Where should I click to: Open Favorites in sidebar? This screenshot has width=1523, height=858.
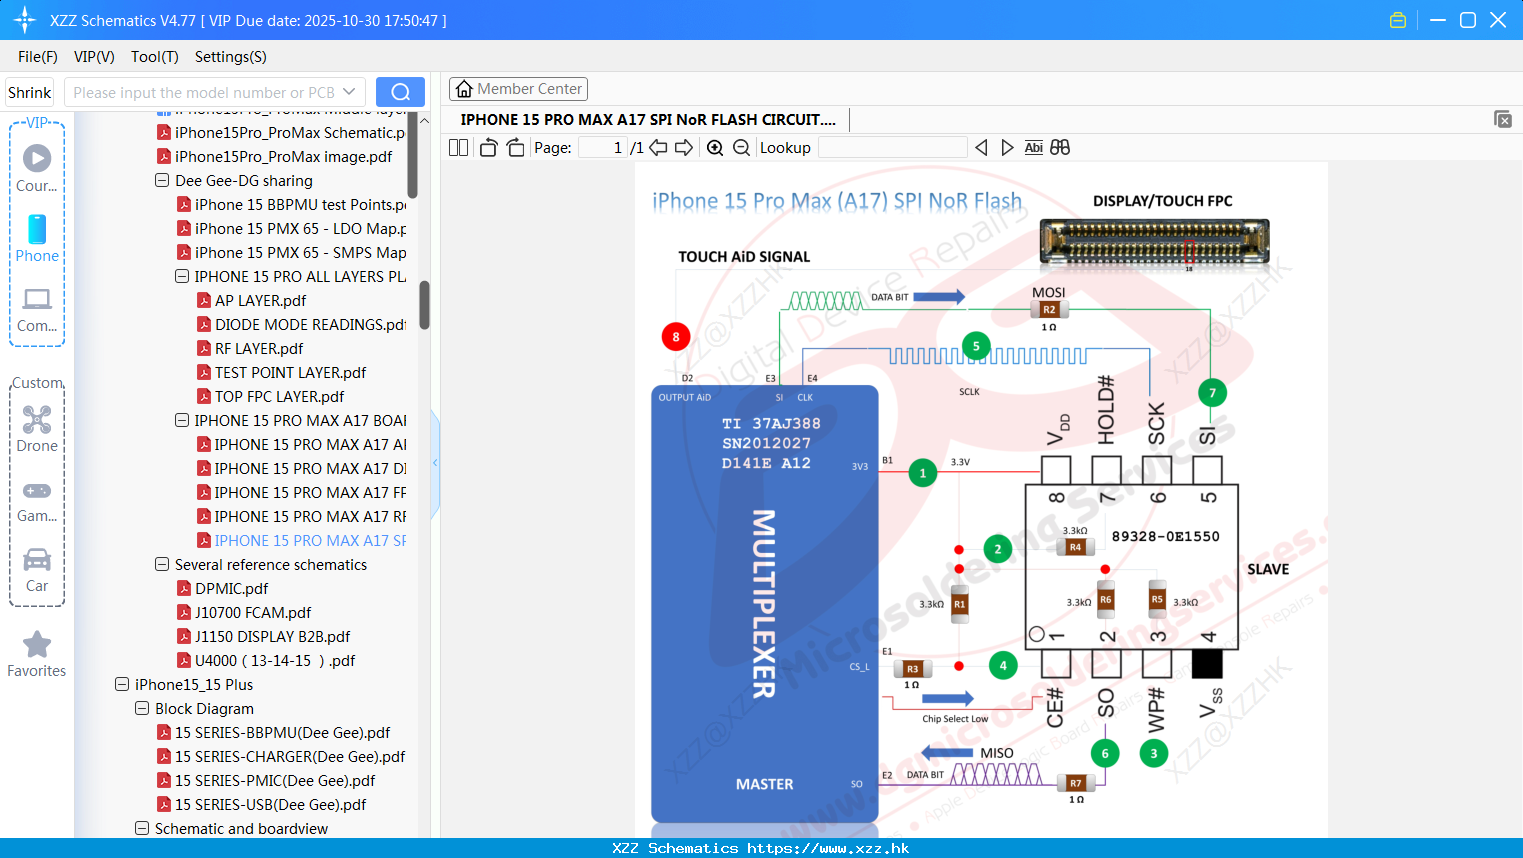pos(37,654)
